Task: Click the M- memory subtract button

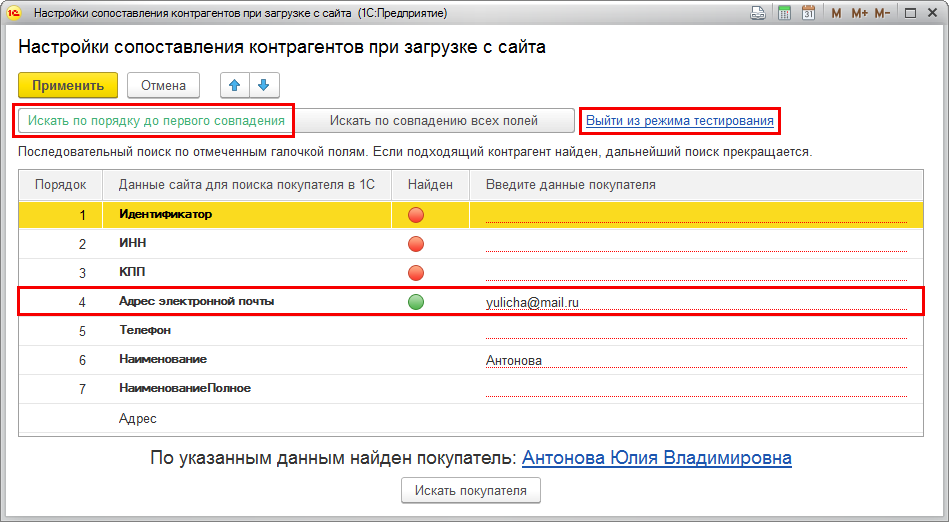Action: [882, 13]
